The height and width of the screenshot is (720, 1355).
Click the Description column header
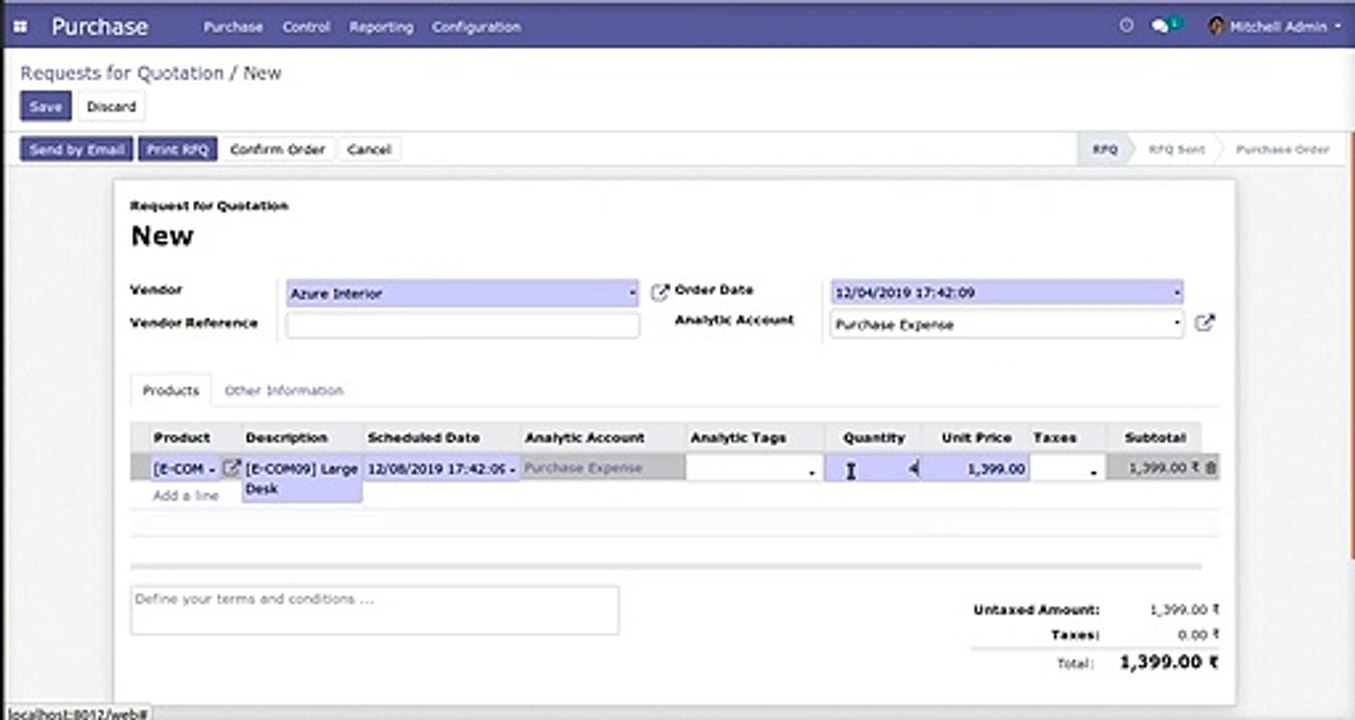(286, 437)
